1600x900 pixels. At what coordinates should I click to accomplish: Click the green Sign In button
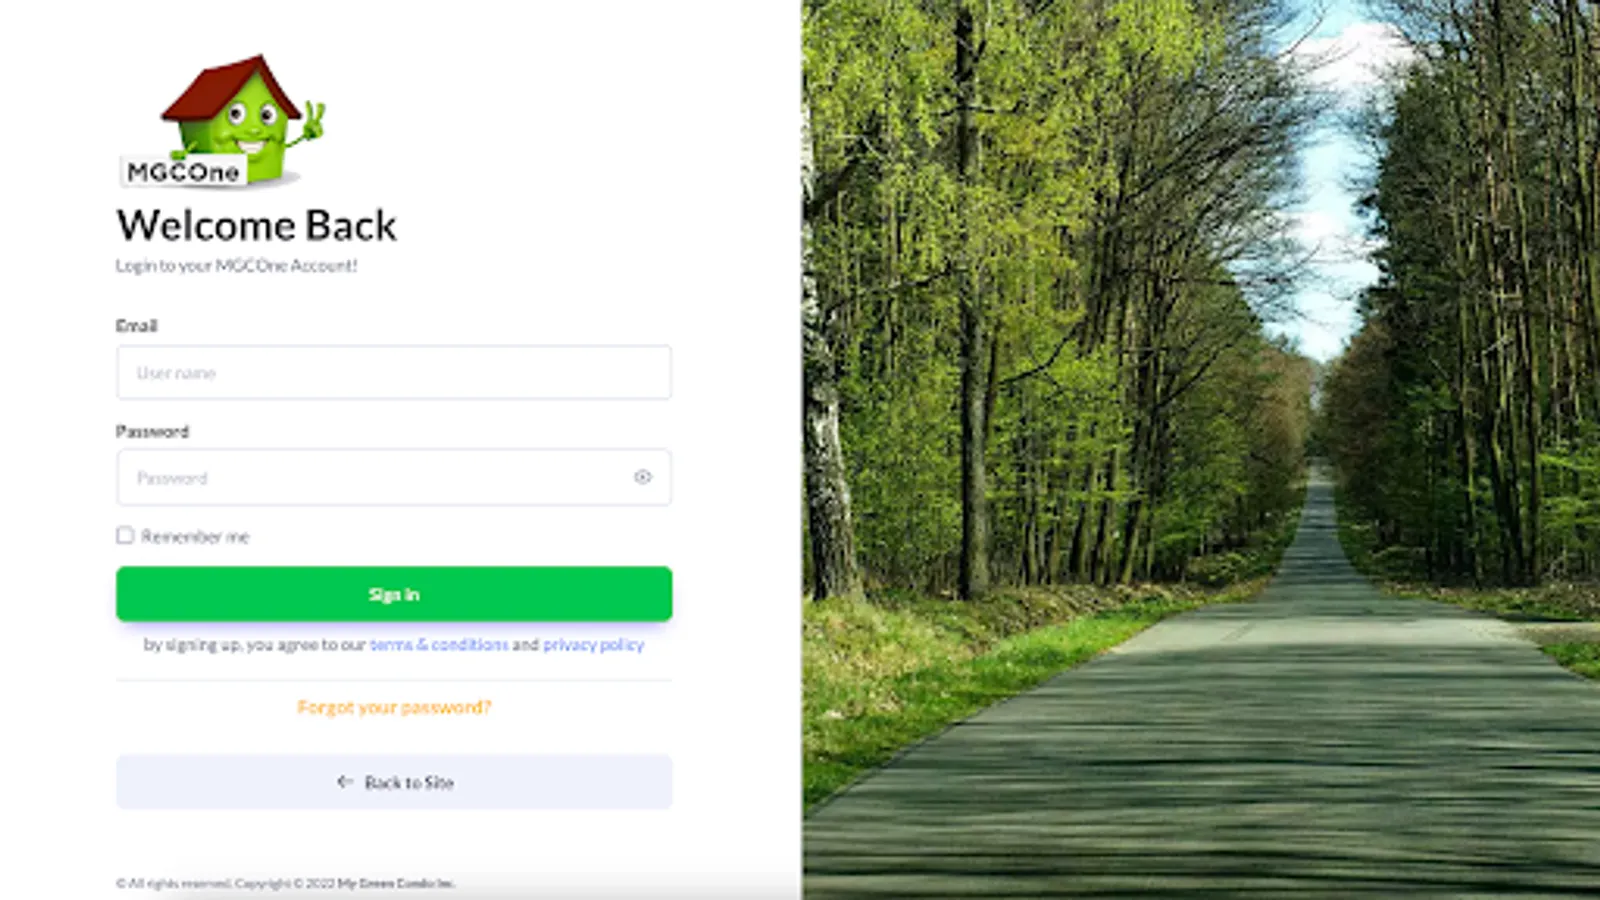394,594
